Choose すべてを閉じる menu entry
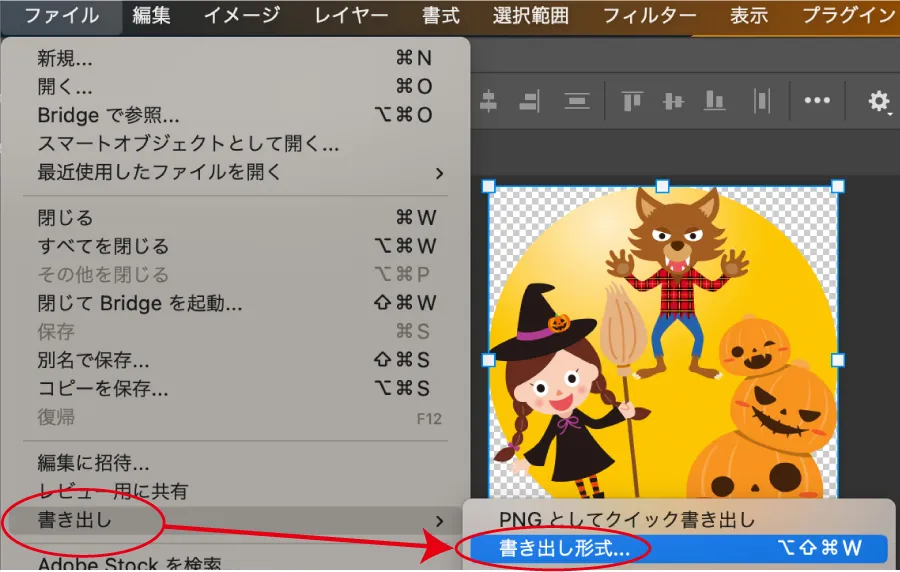900x572 pixels. pyautogui.click(x=235, y=246)
